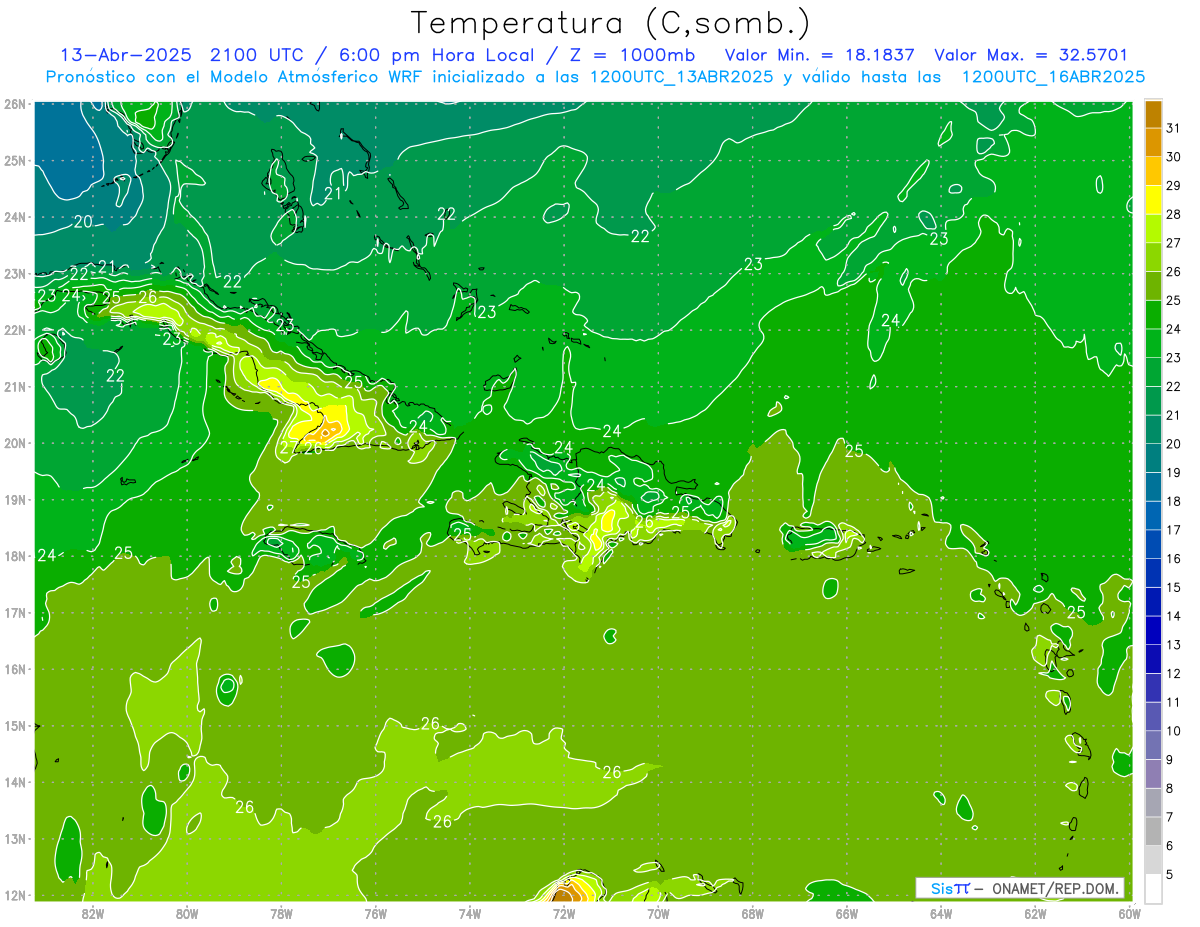
Task: Click the "26N" latitude axis label
Action: pos(14,104)
